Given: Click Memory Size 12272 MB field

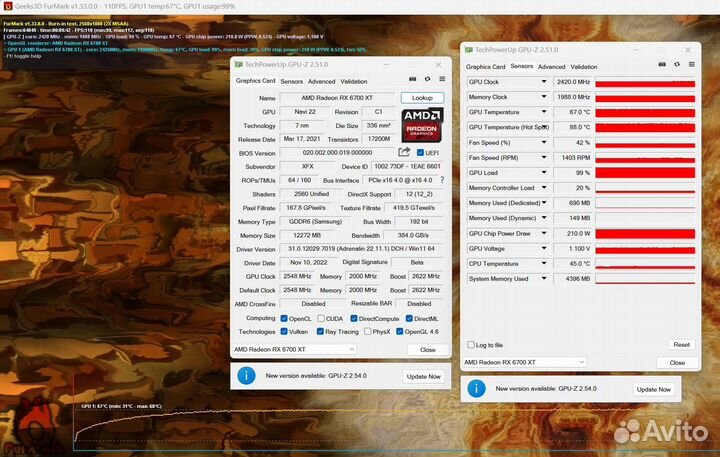Looking at the screenshot, I should click(307, 235).
